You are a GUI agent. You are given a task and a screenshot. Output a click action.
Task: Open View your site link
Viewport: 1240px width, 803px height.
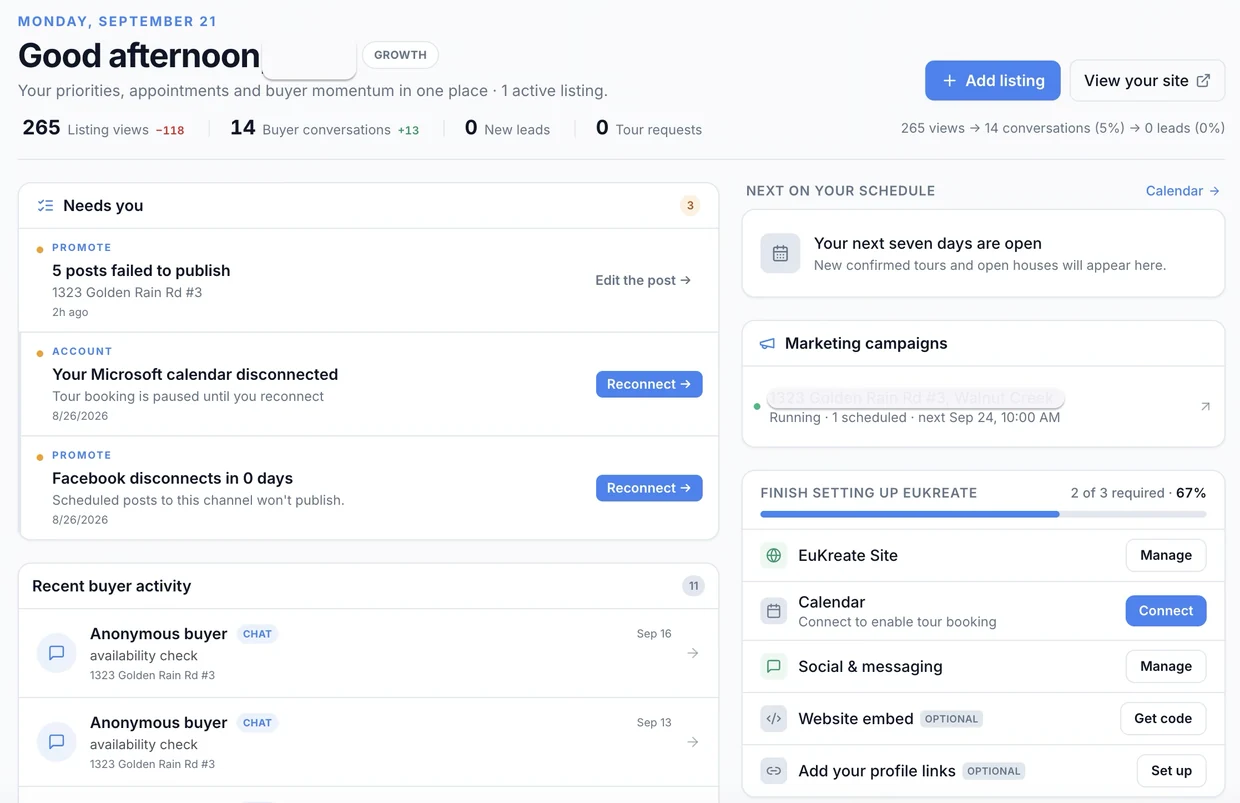coord(1147,81)
